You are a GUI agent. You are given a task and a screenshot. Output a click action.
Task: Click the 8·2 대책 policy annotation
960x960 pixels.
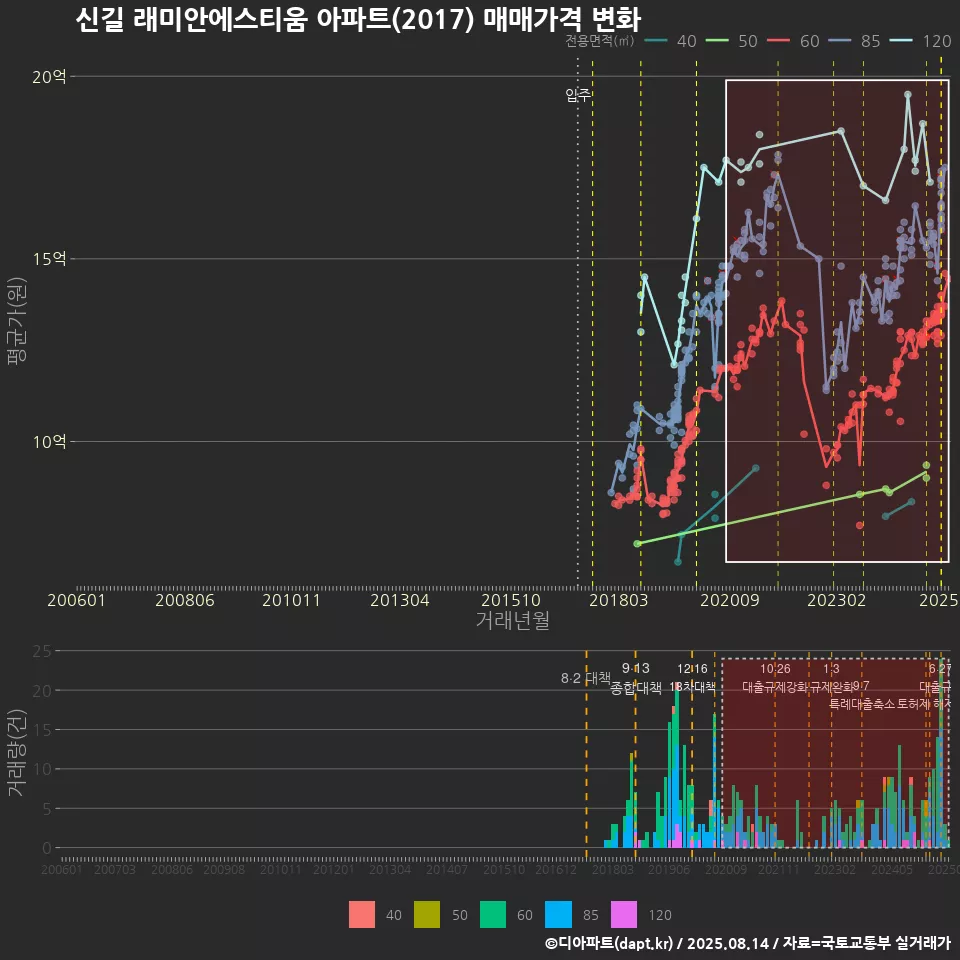(x=586, y=678)
